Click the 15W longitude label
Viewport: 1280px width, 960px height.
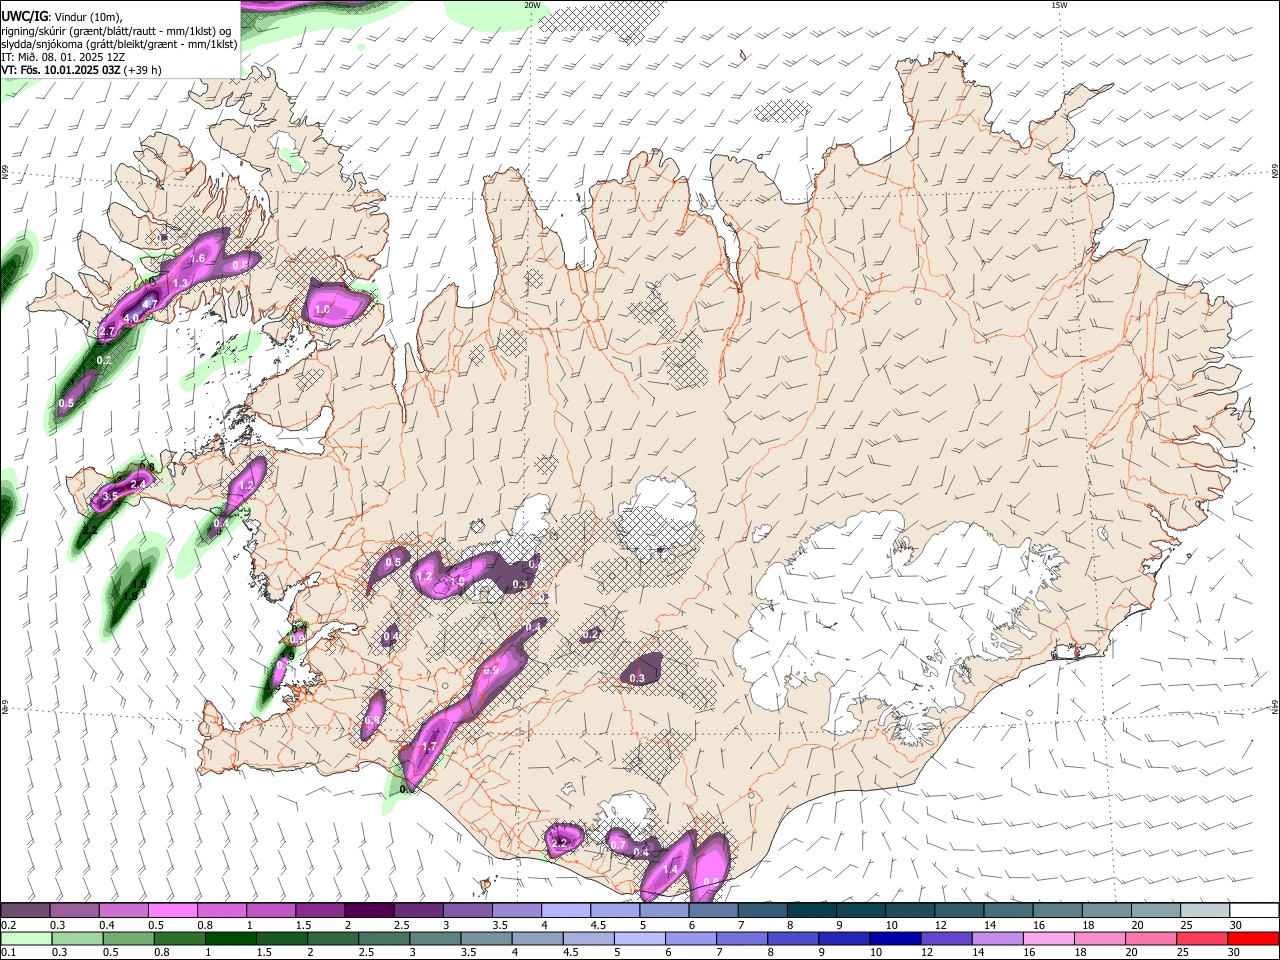click(x=1058, y=5)
